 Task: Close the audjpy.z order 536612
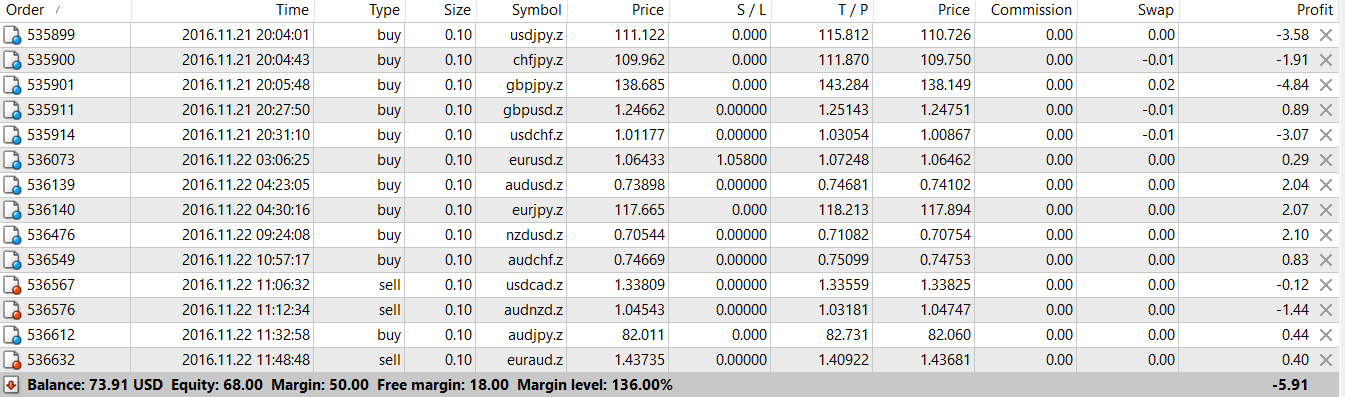tap(1326, 335)
